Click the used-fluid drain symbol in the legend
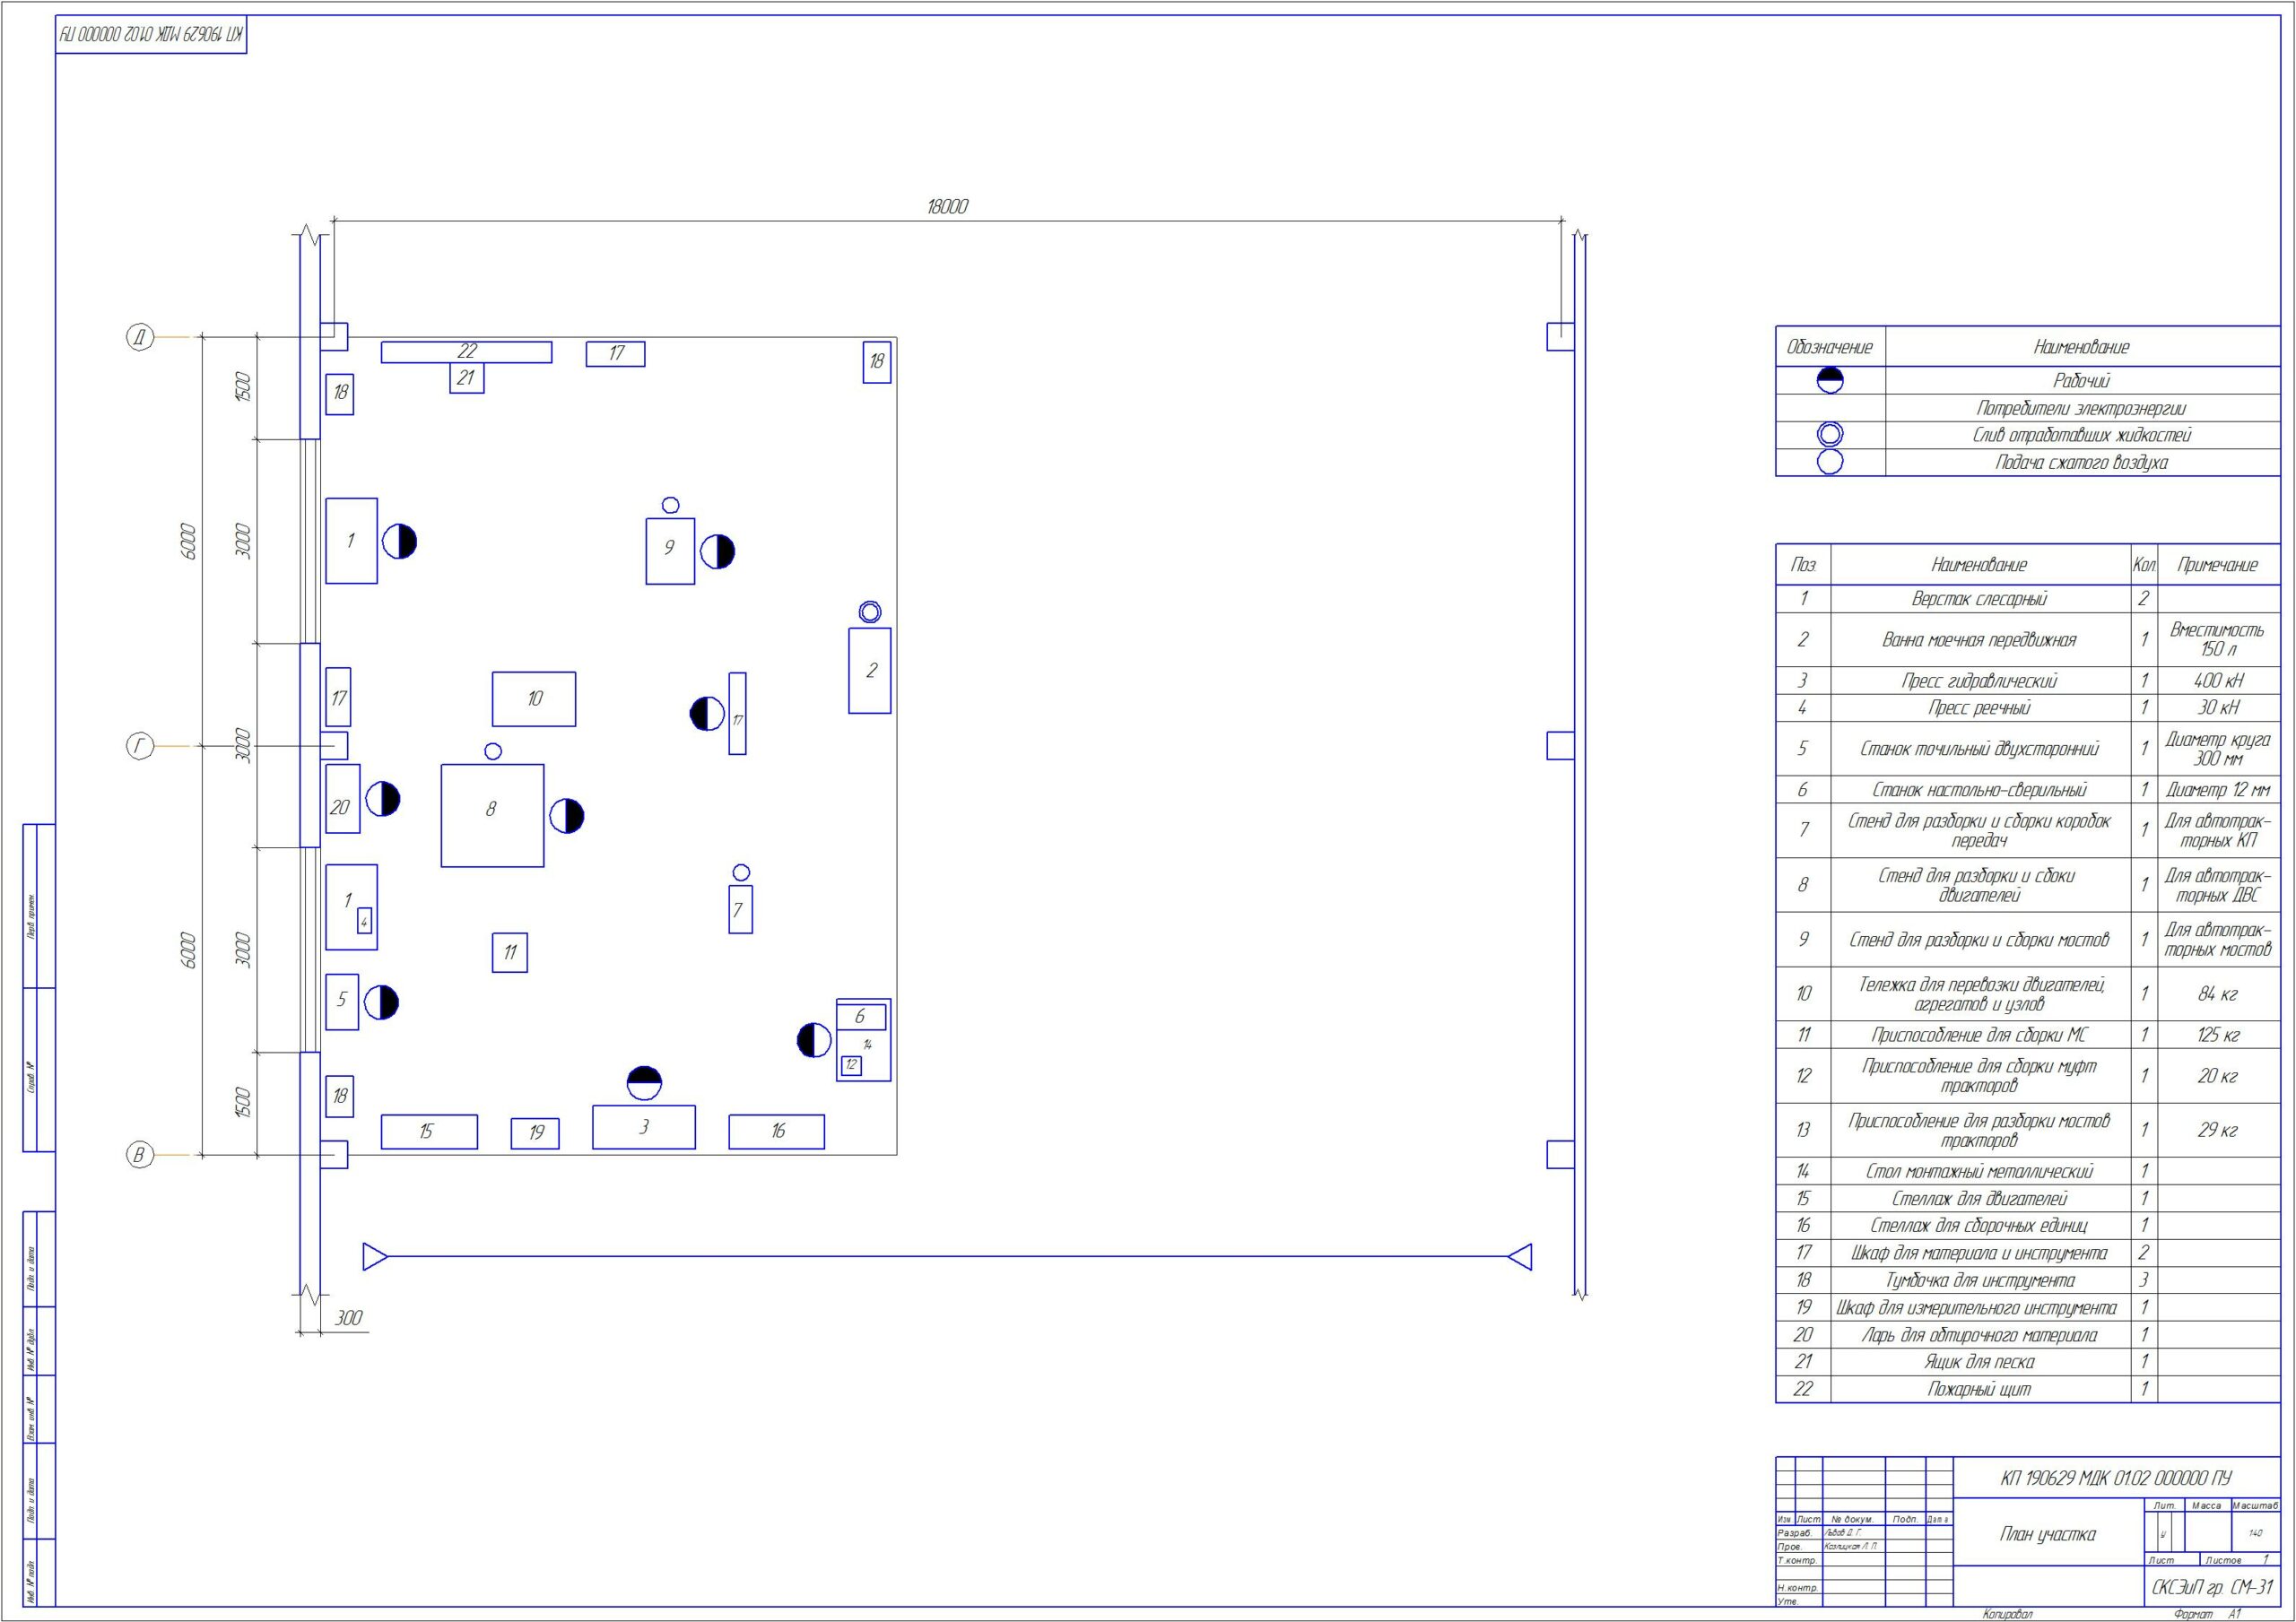The width and height of the screenshot is (2296, 1622). (1829, 434)
